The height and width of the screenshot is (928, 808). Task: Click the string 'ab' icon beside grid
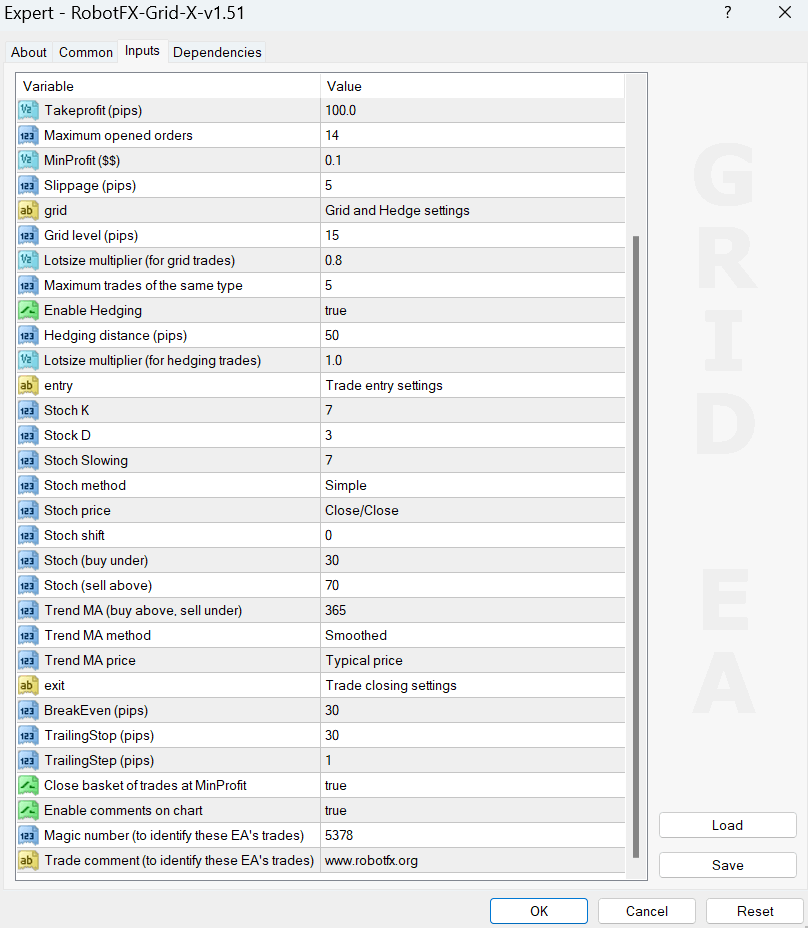pos(28,211)
